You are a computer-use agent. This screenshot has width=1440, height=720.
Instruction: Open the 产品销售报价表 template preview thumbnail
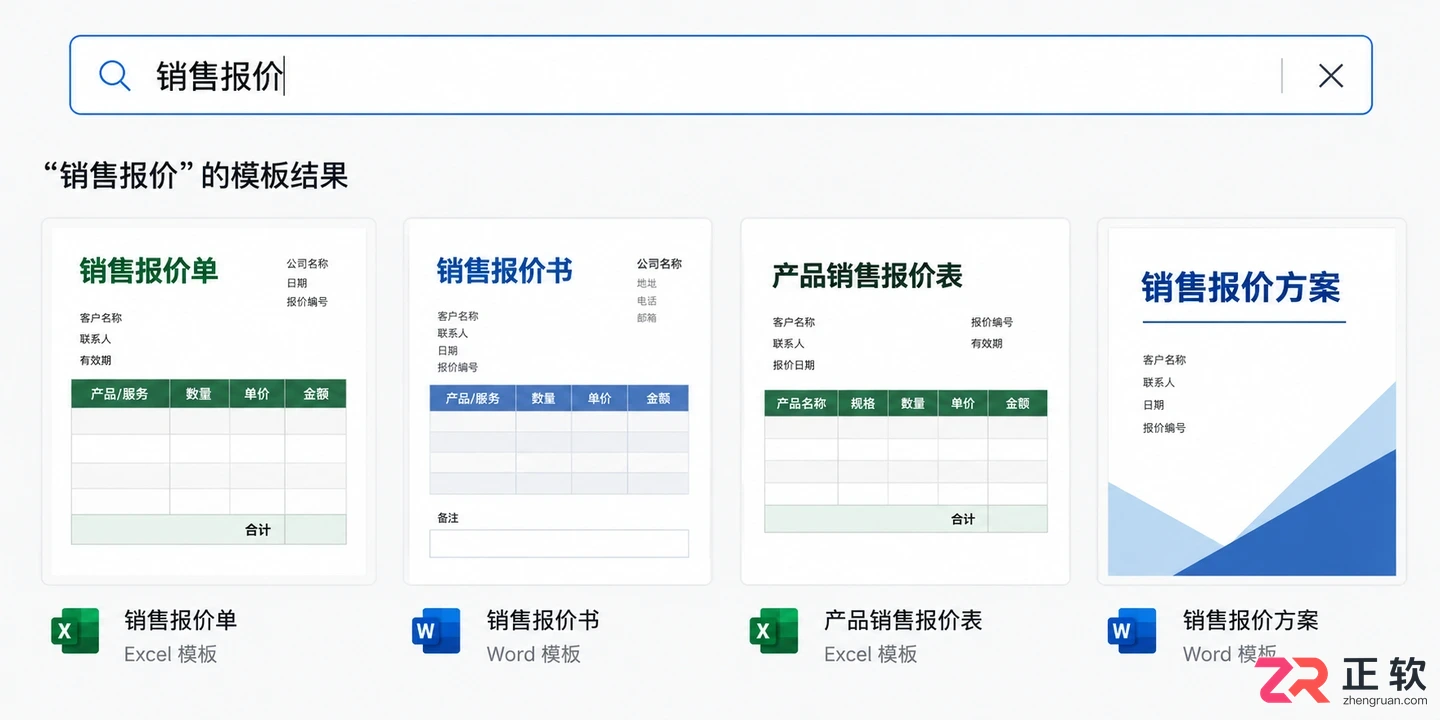coord(905,401)
